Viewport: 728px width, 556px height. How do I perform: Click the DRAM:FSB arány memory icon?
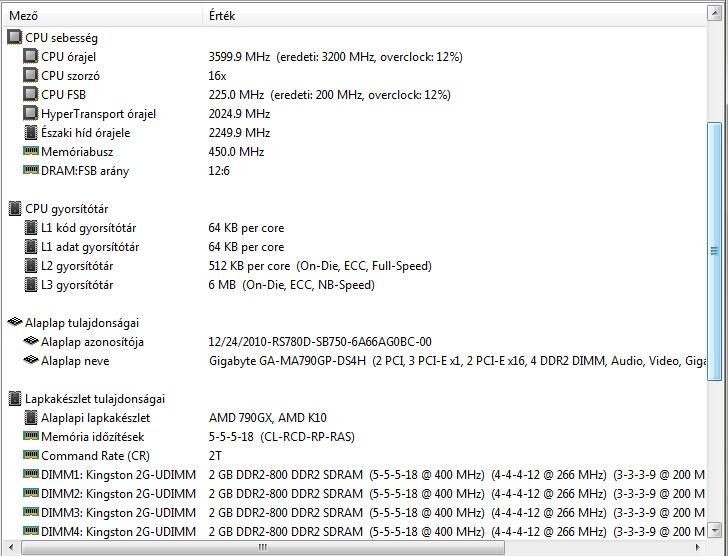[x=31, y=170]
